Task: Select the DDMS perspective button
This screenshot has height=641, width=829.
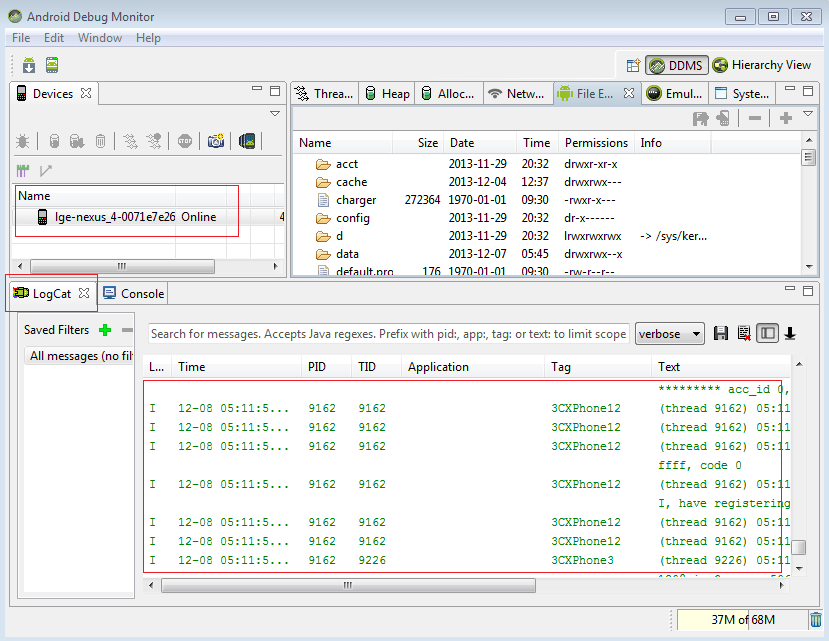Action: 677,65
